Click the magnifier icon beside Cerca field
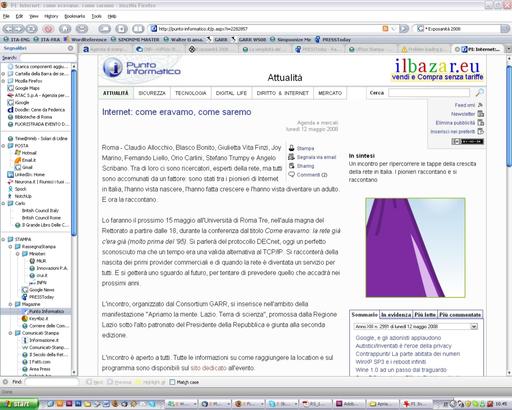 click(479, 93)
